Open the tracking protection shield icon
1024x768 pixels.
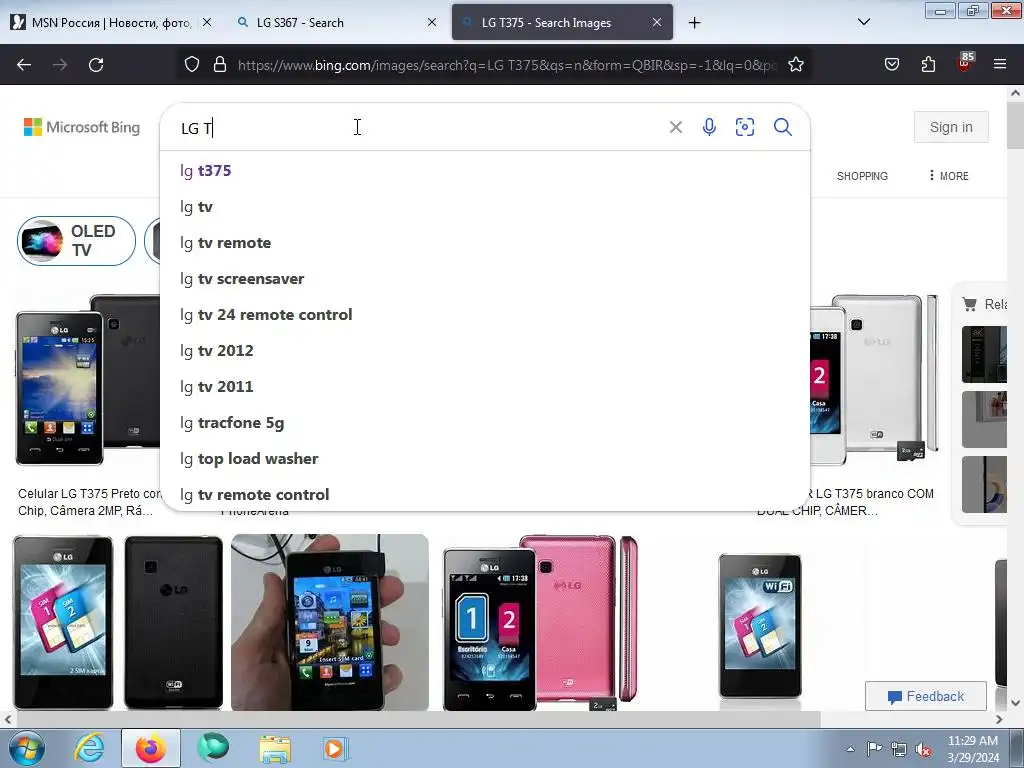191,65
